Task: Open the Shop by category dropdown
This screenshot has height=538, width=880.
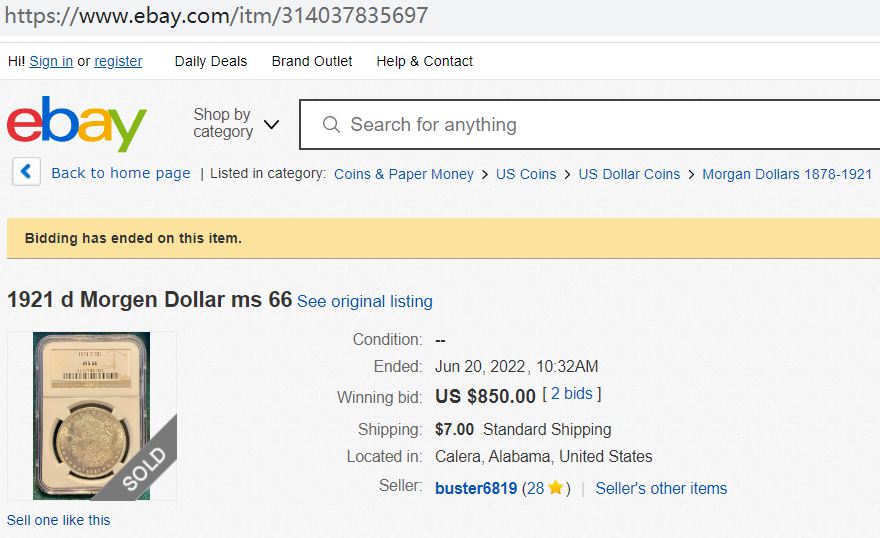Action: coord(236,124)
